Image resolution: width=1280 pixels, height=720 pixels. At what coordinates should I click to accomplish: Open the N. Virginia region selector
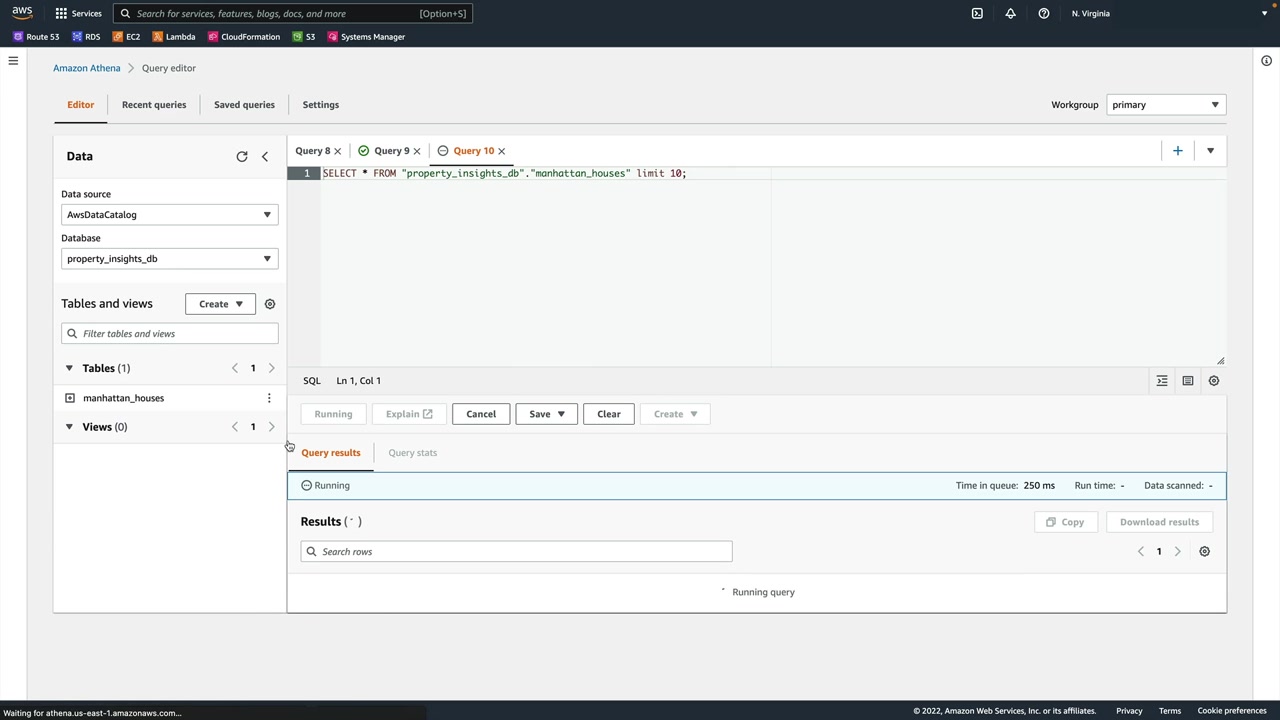[x=1090, y=13]
